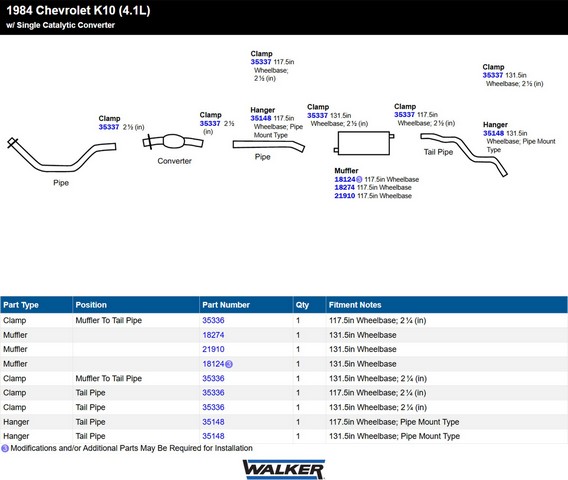Open 35148 for hanger 131.5in Wheelbase row
Viewport: 568px width, 480px height.
click(x=213, y=436)
